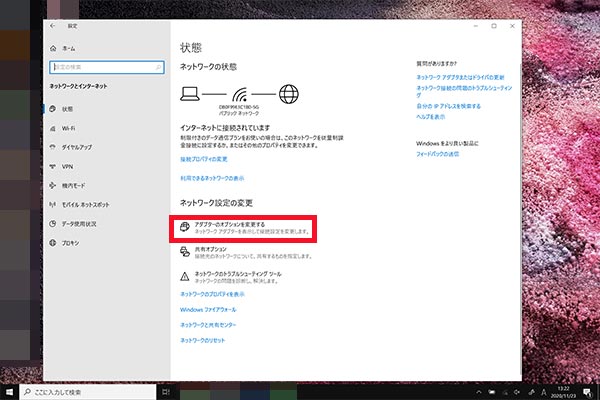The height and width of the screenshot is (400, 600).
Task: Click the ネットワークとインターネット sidebar heading
Action: (x=78, y=86)
